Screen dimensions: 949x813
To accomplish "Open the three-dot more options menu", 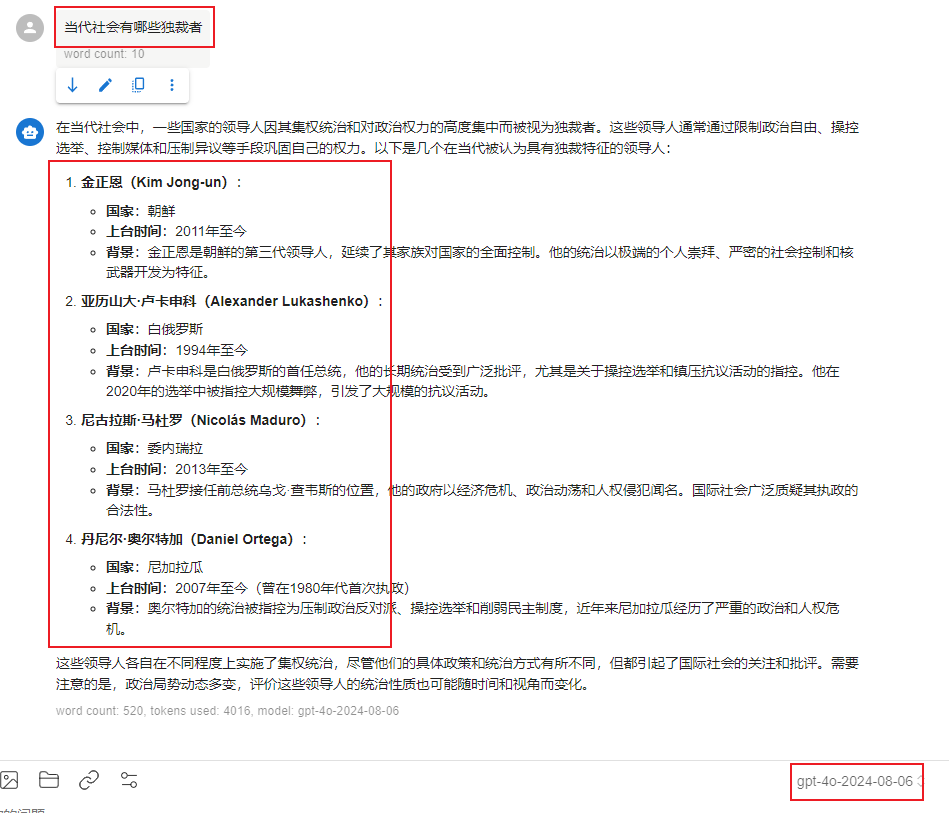I will point(172,85).
